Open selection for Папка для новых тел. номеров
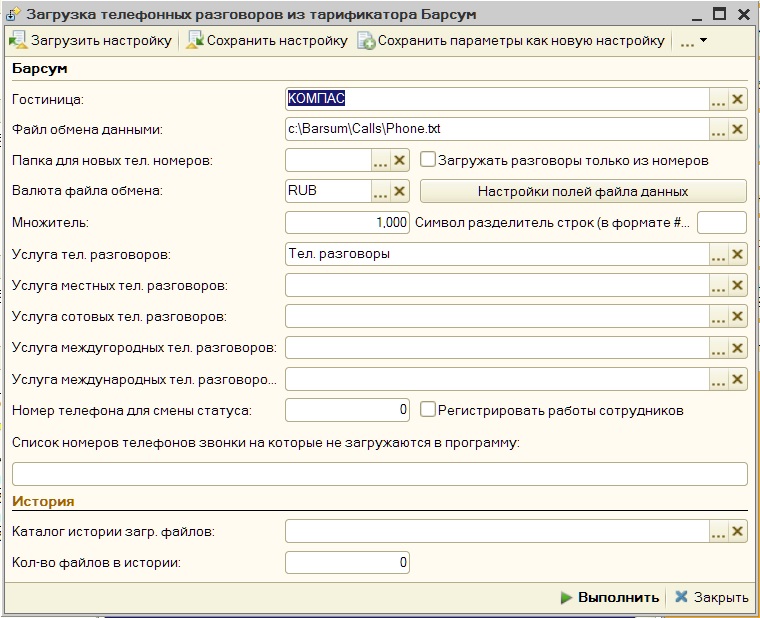Screen dimensions: 760x618 pos(380,160)
